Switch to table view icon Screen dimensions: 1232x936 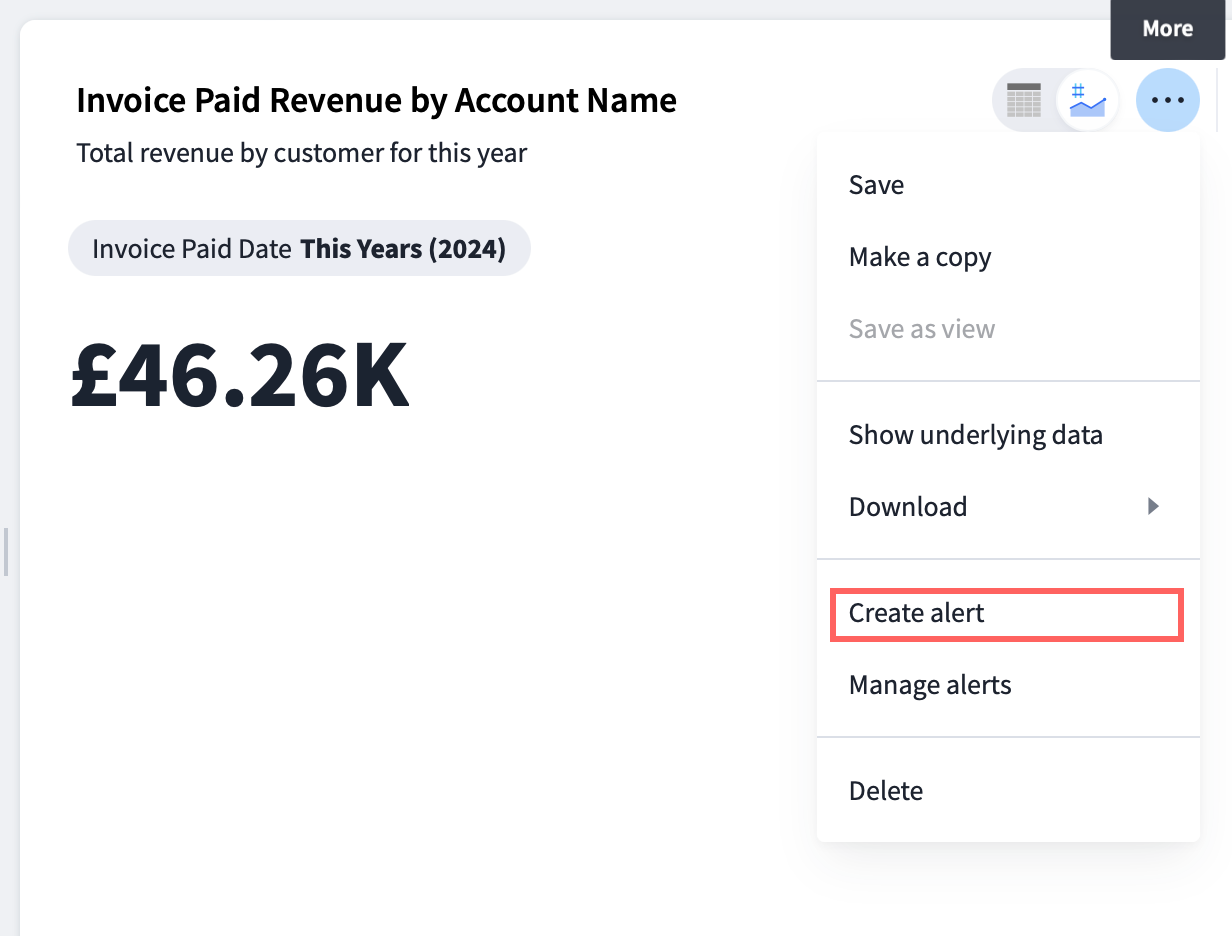point(1023,101)
